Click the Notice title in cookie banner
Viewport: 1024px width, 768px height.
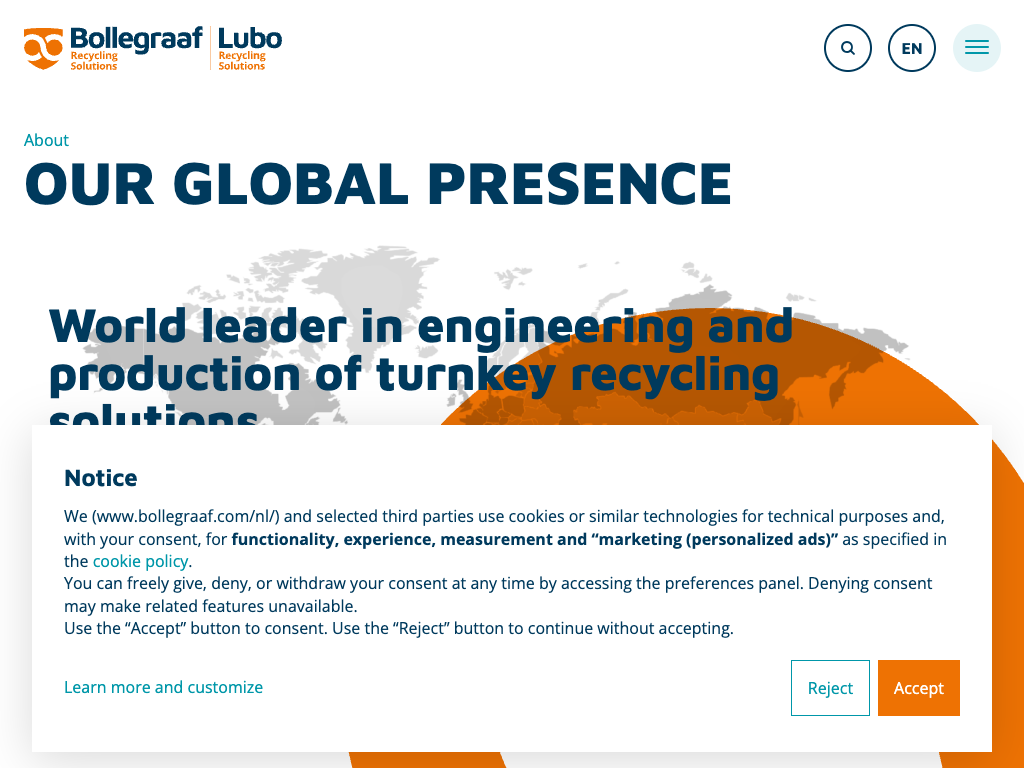[x=101, y=478]
